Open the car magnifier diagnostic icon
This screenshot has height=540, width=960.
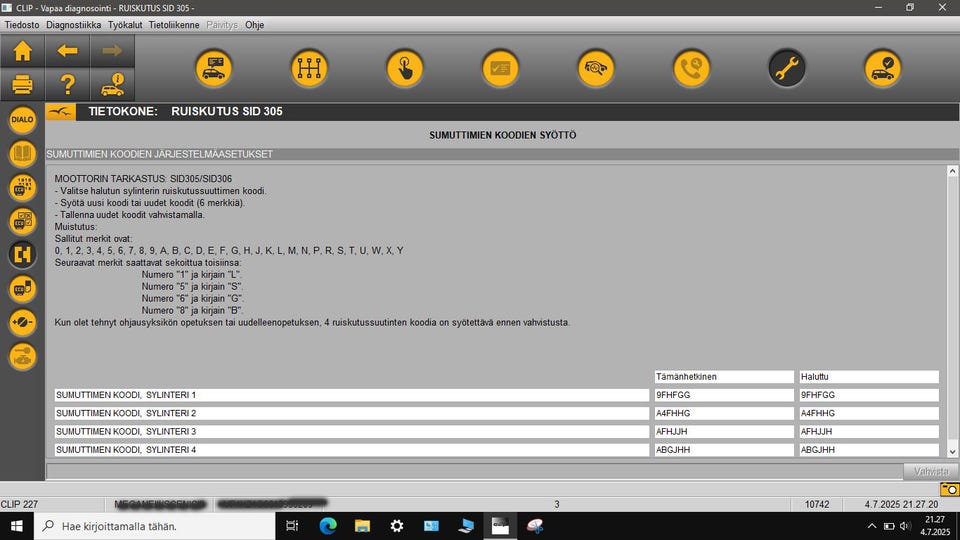pyautogui.click(x=596, y=68)
